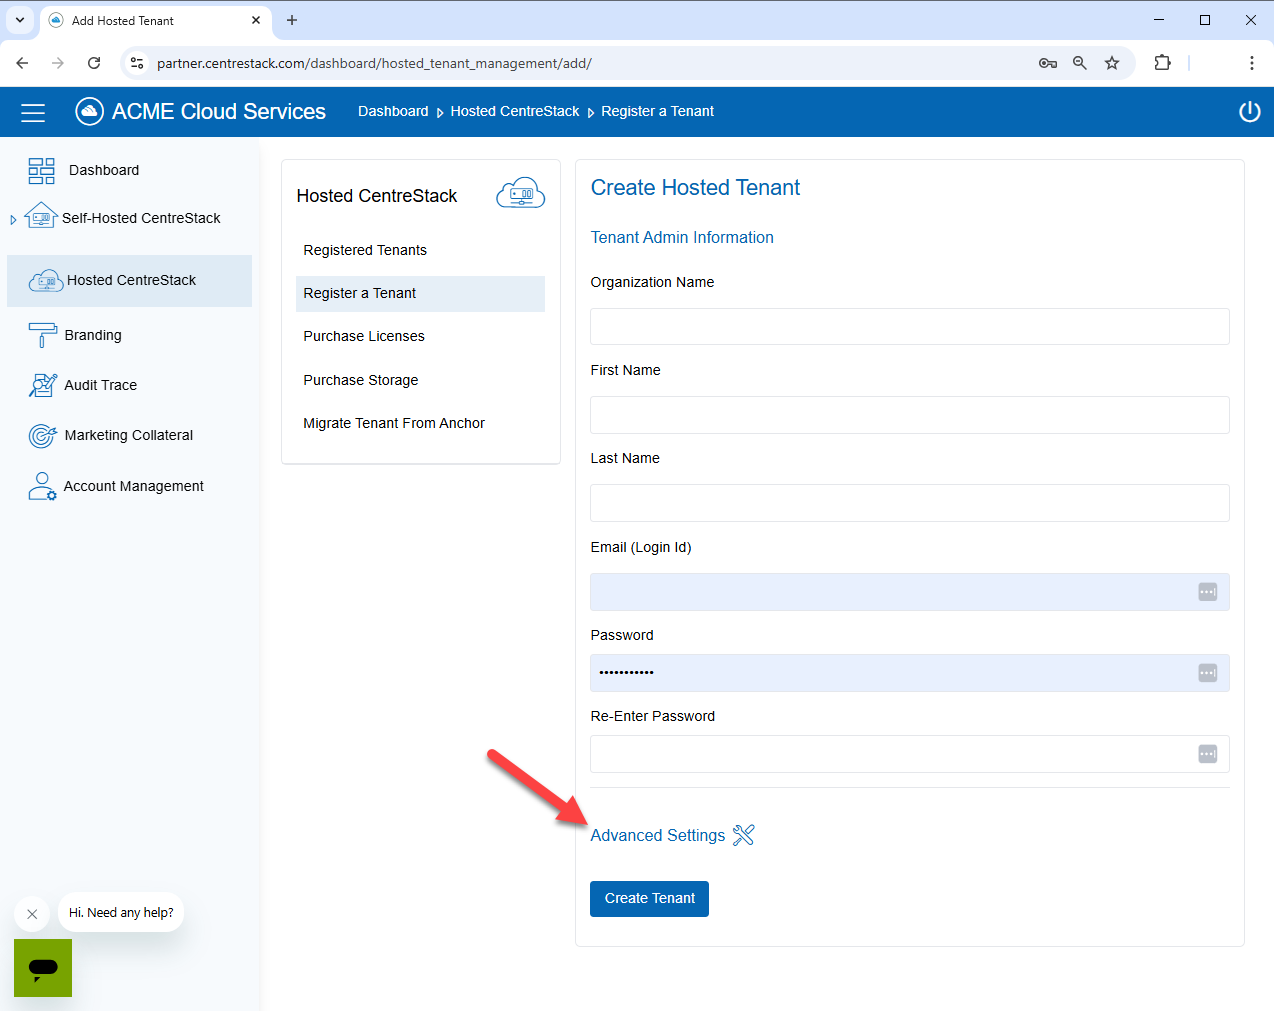
Task: Go to Account Management
Action: click(133, 486)
